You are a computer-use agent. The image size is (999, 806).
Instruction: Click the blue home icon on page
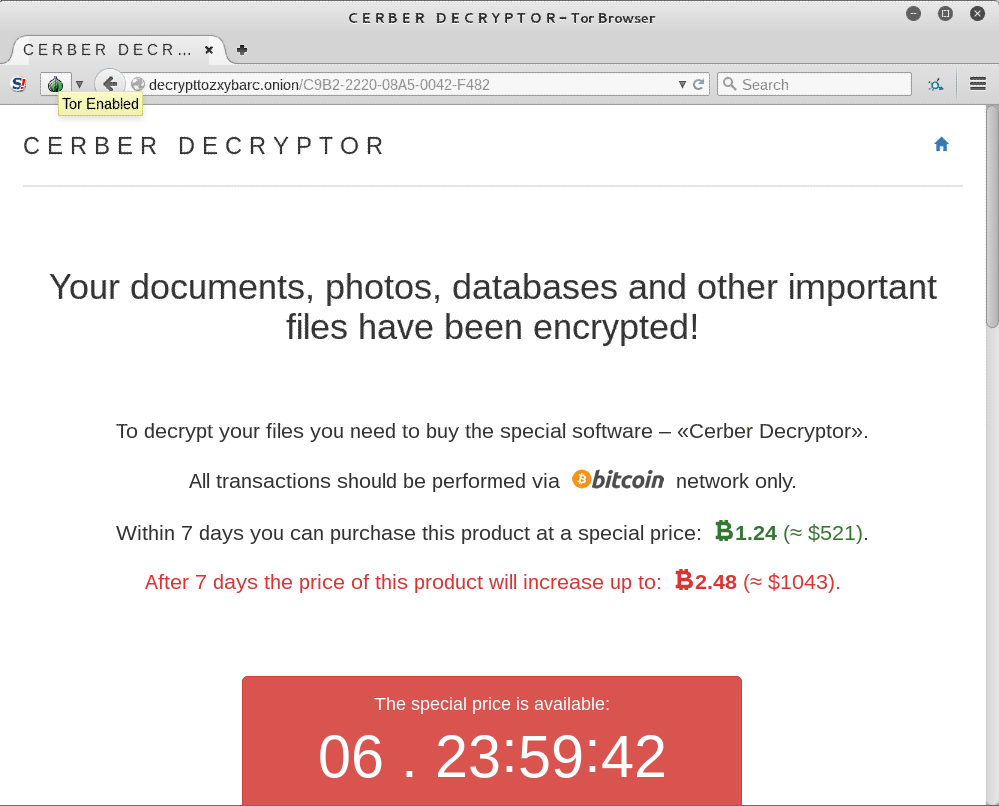941,145
